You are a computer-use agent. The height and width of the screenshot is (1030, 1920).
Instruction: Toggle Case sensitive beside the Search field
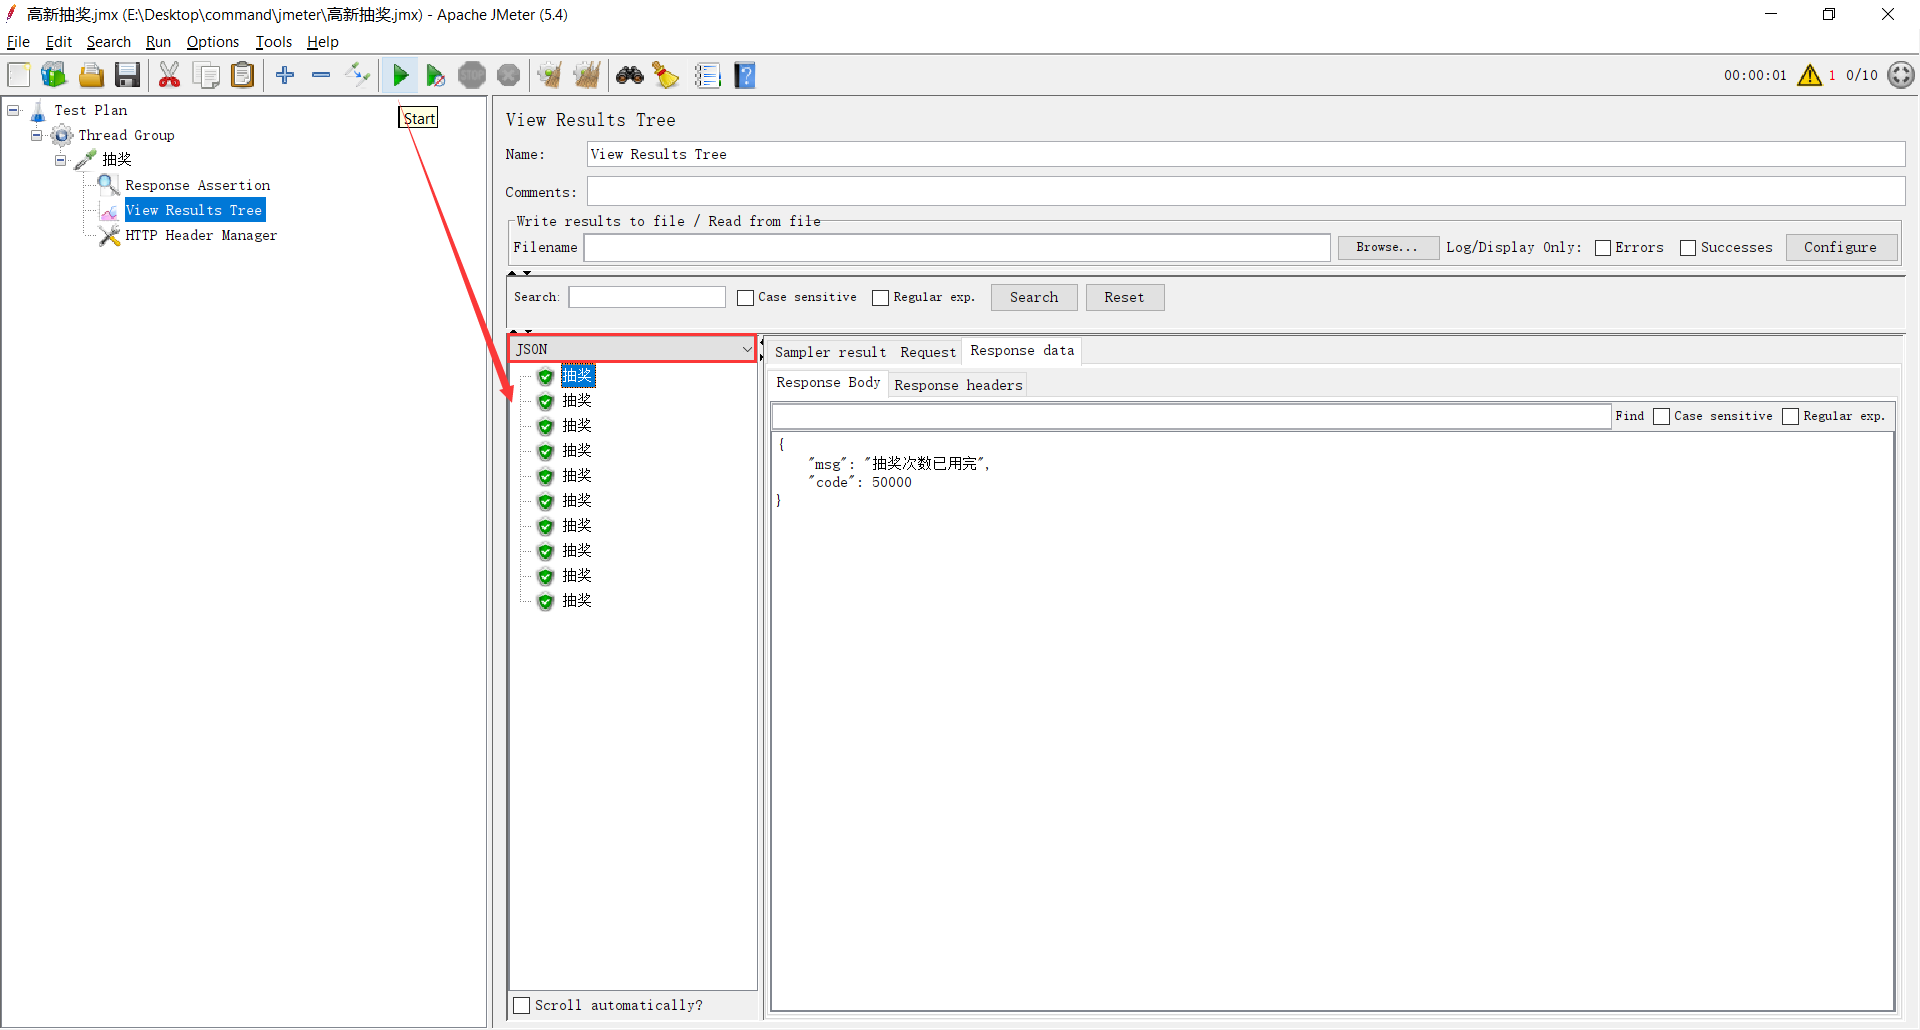[x=745, y=298]
